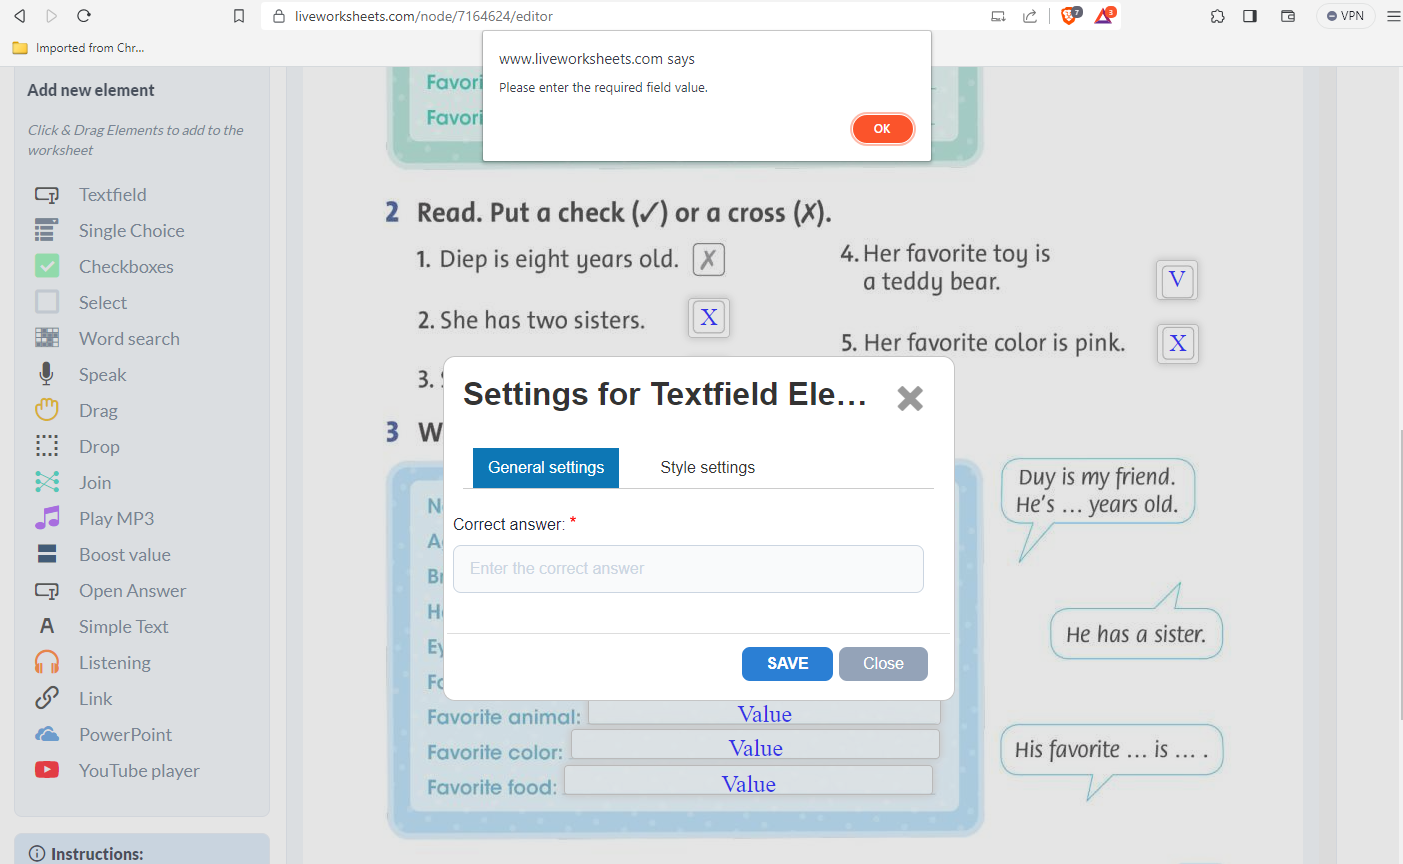
Task: Choose the Single Choice element
Action: click(131, 230)
